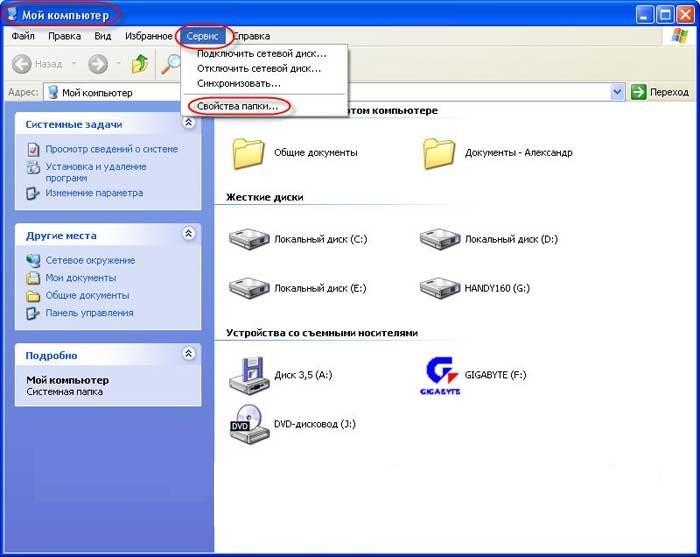
Task: Choose Подключить сетевой диск menu entry
Action: click(x=264, y=54)
